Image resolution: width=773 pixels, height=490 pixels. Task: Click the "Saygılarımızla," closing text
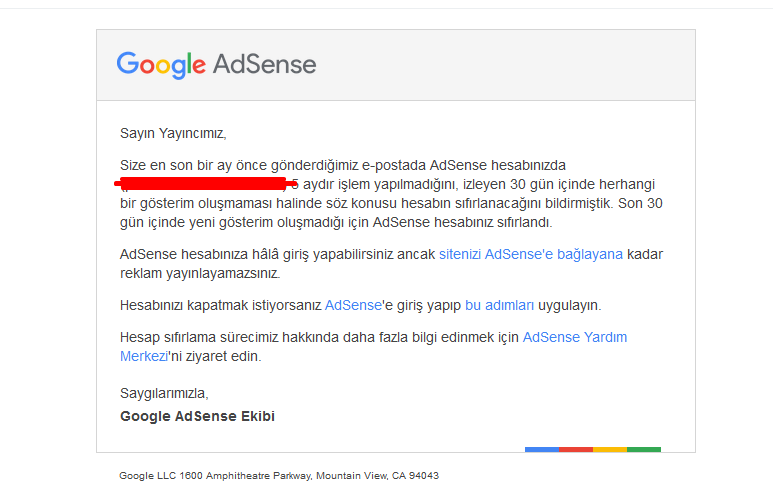164,393
